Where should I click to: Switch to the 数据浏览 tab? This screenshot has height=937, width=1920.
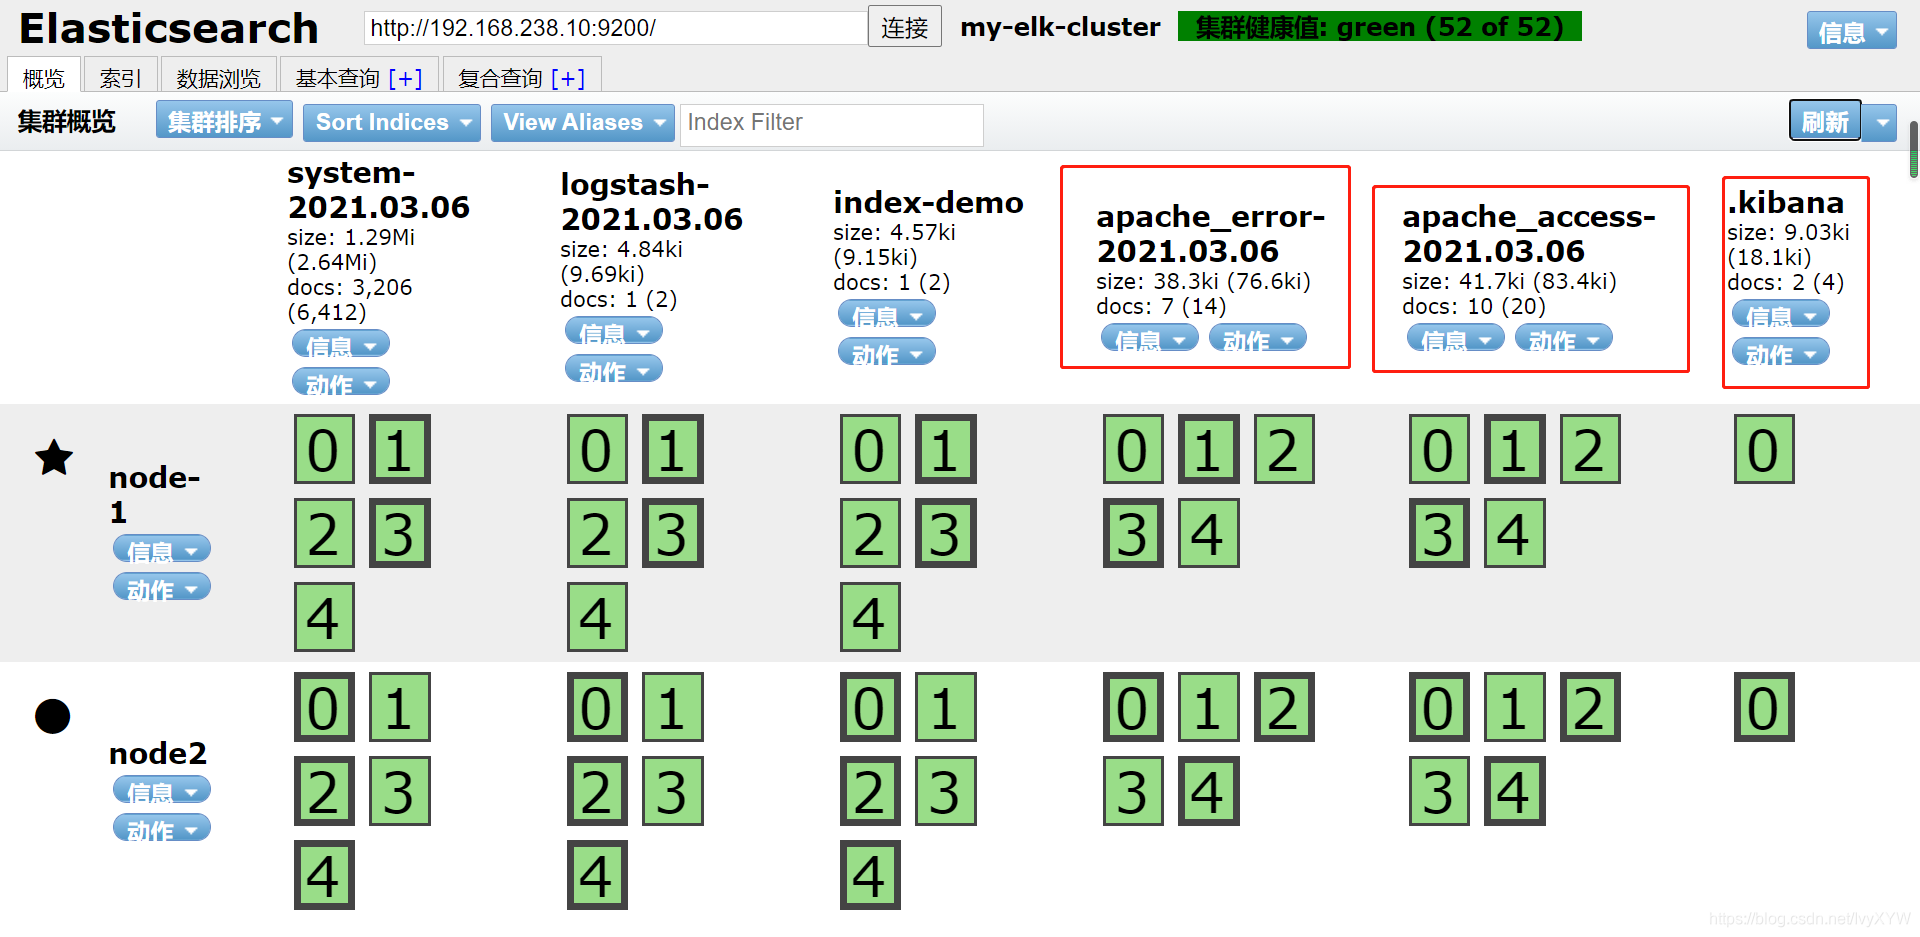pos(218,77)
